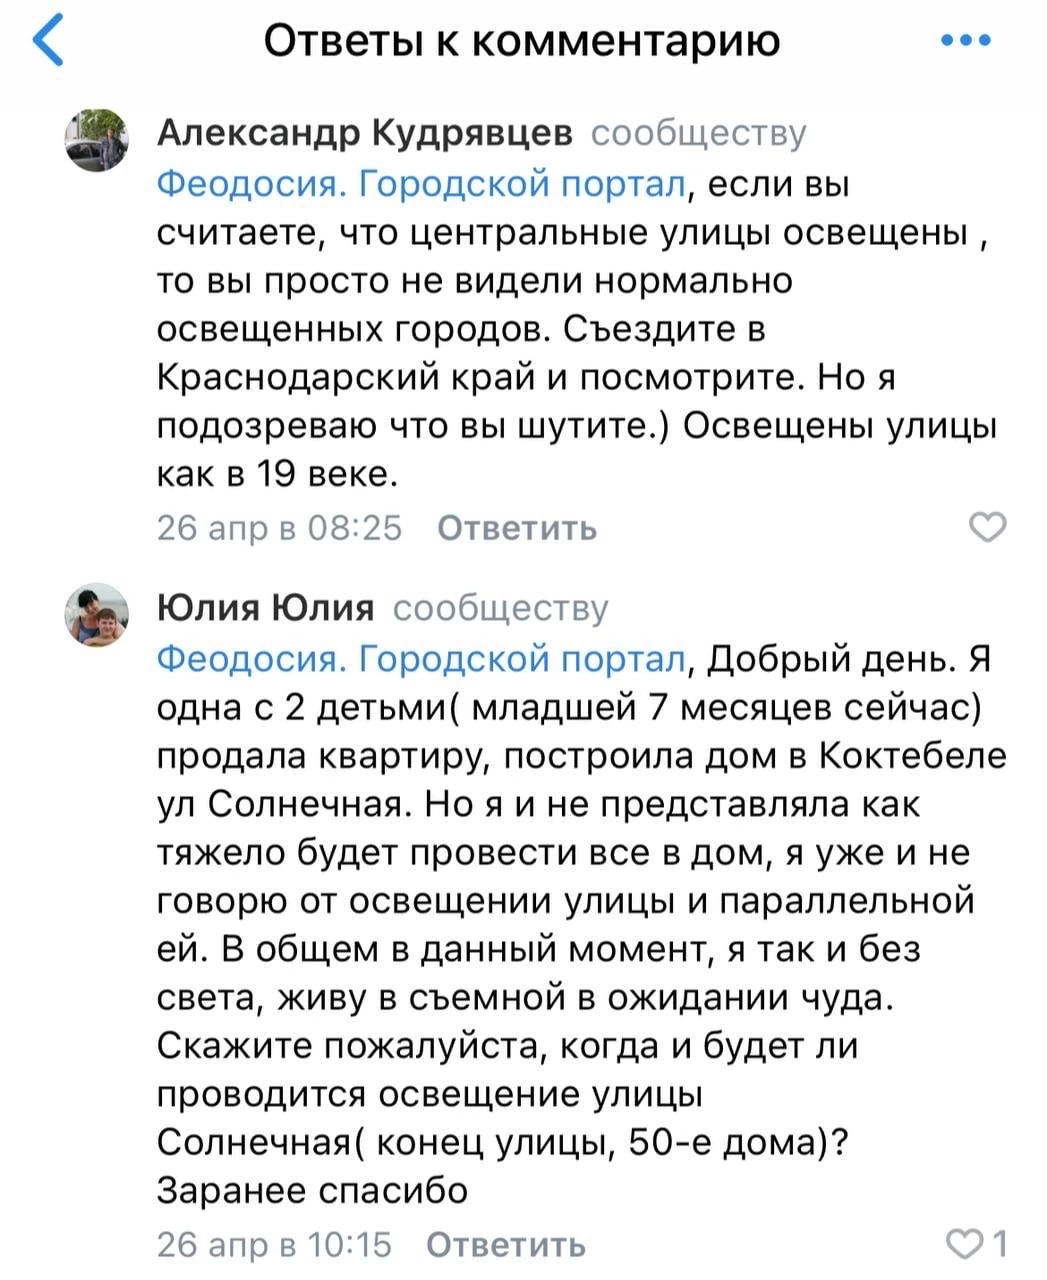
Task: Tap the timestamp 26 апр в 08:25
Action: (x=280, y=528)
